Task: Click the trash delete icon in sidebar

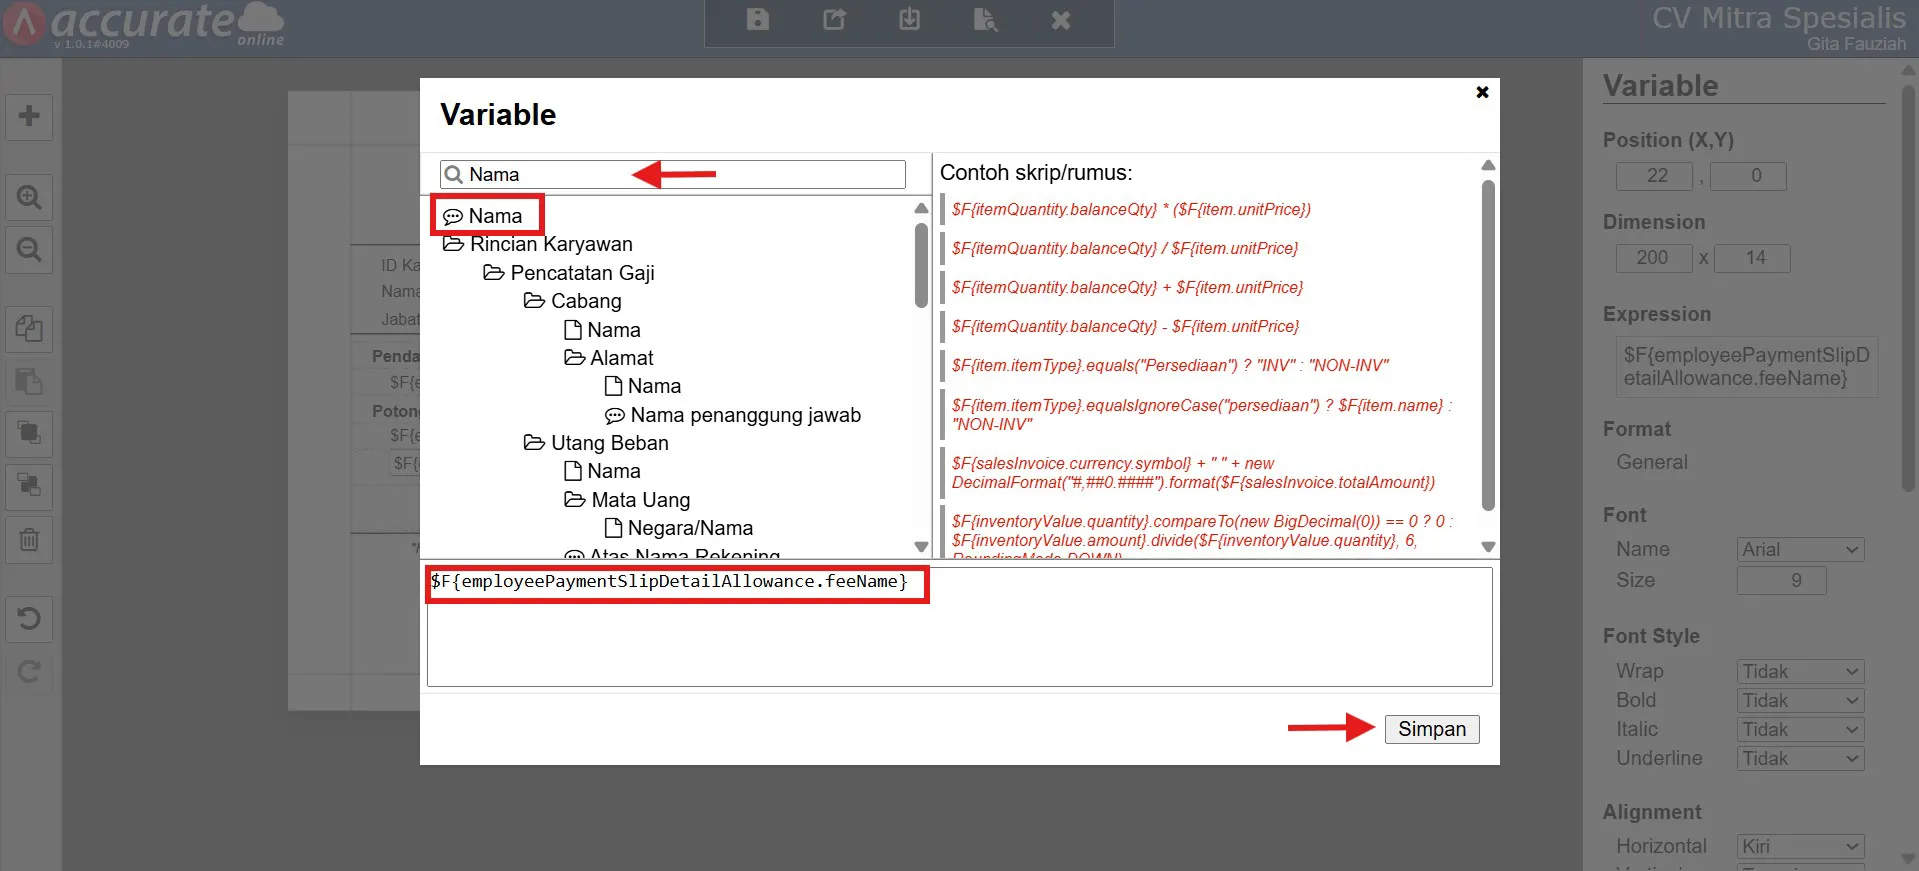Action: point(29,540)
